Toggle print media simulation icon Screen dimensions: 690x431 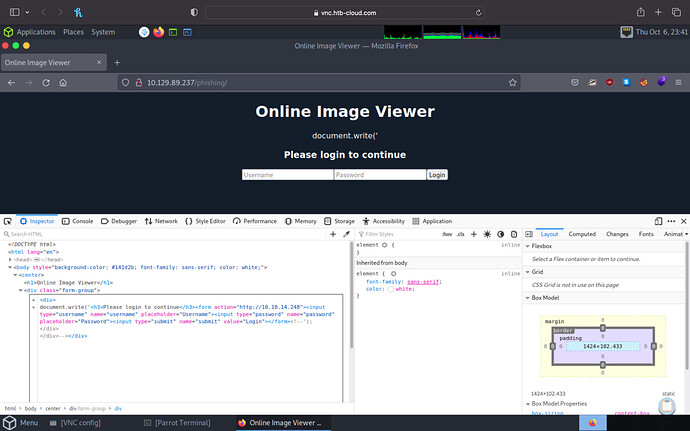514,234
